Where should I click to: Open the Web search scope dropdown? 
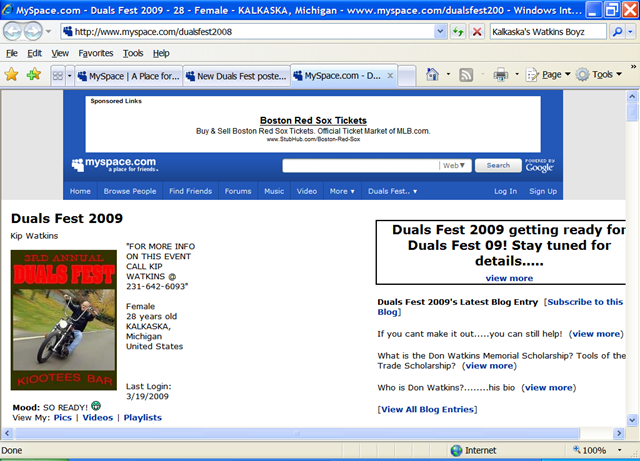coord(455,165)
